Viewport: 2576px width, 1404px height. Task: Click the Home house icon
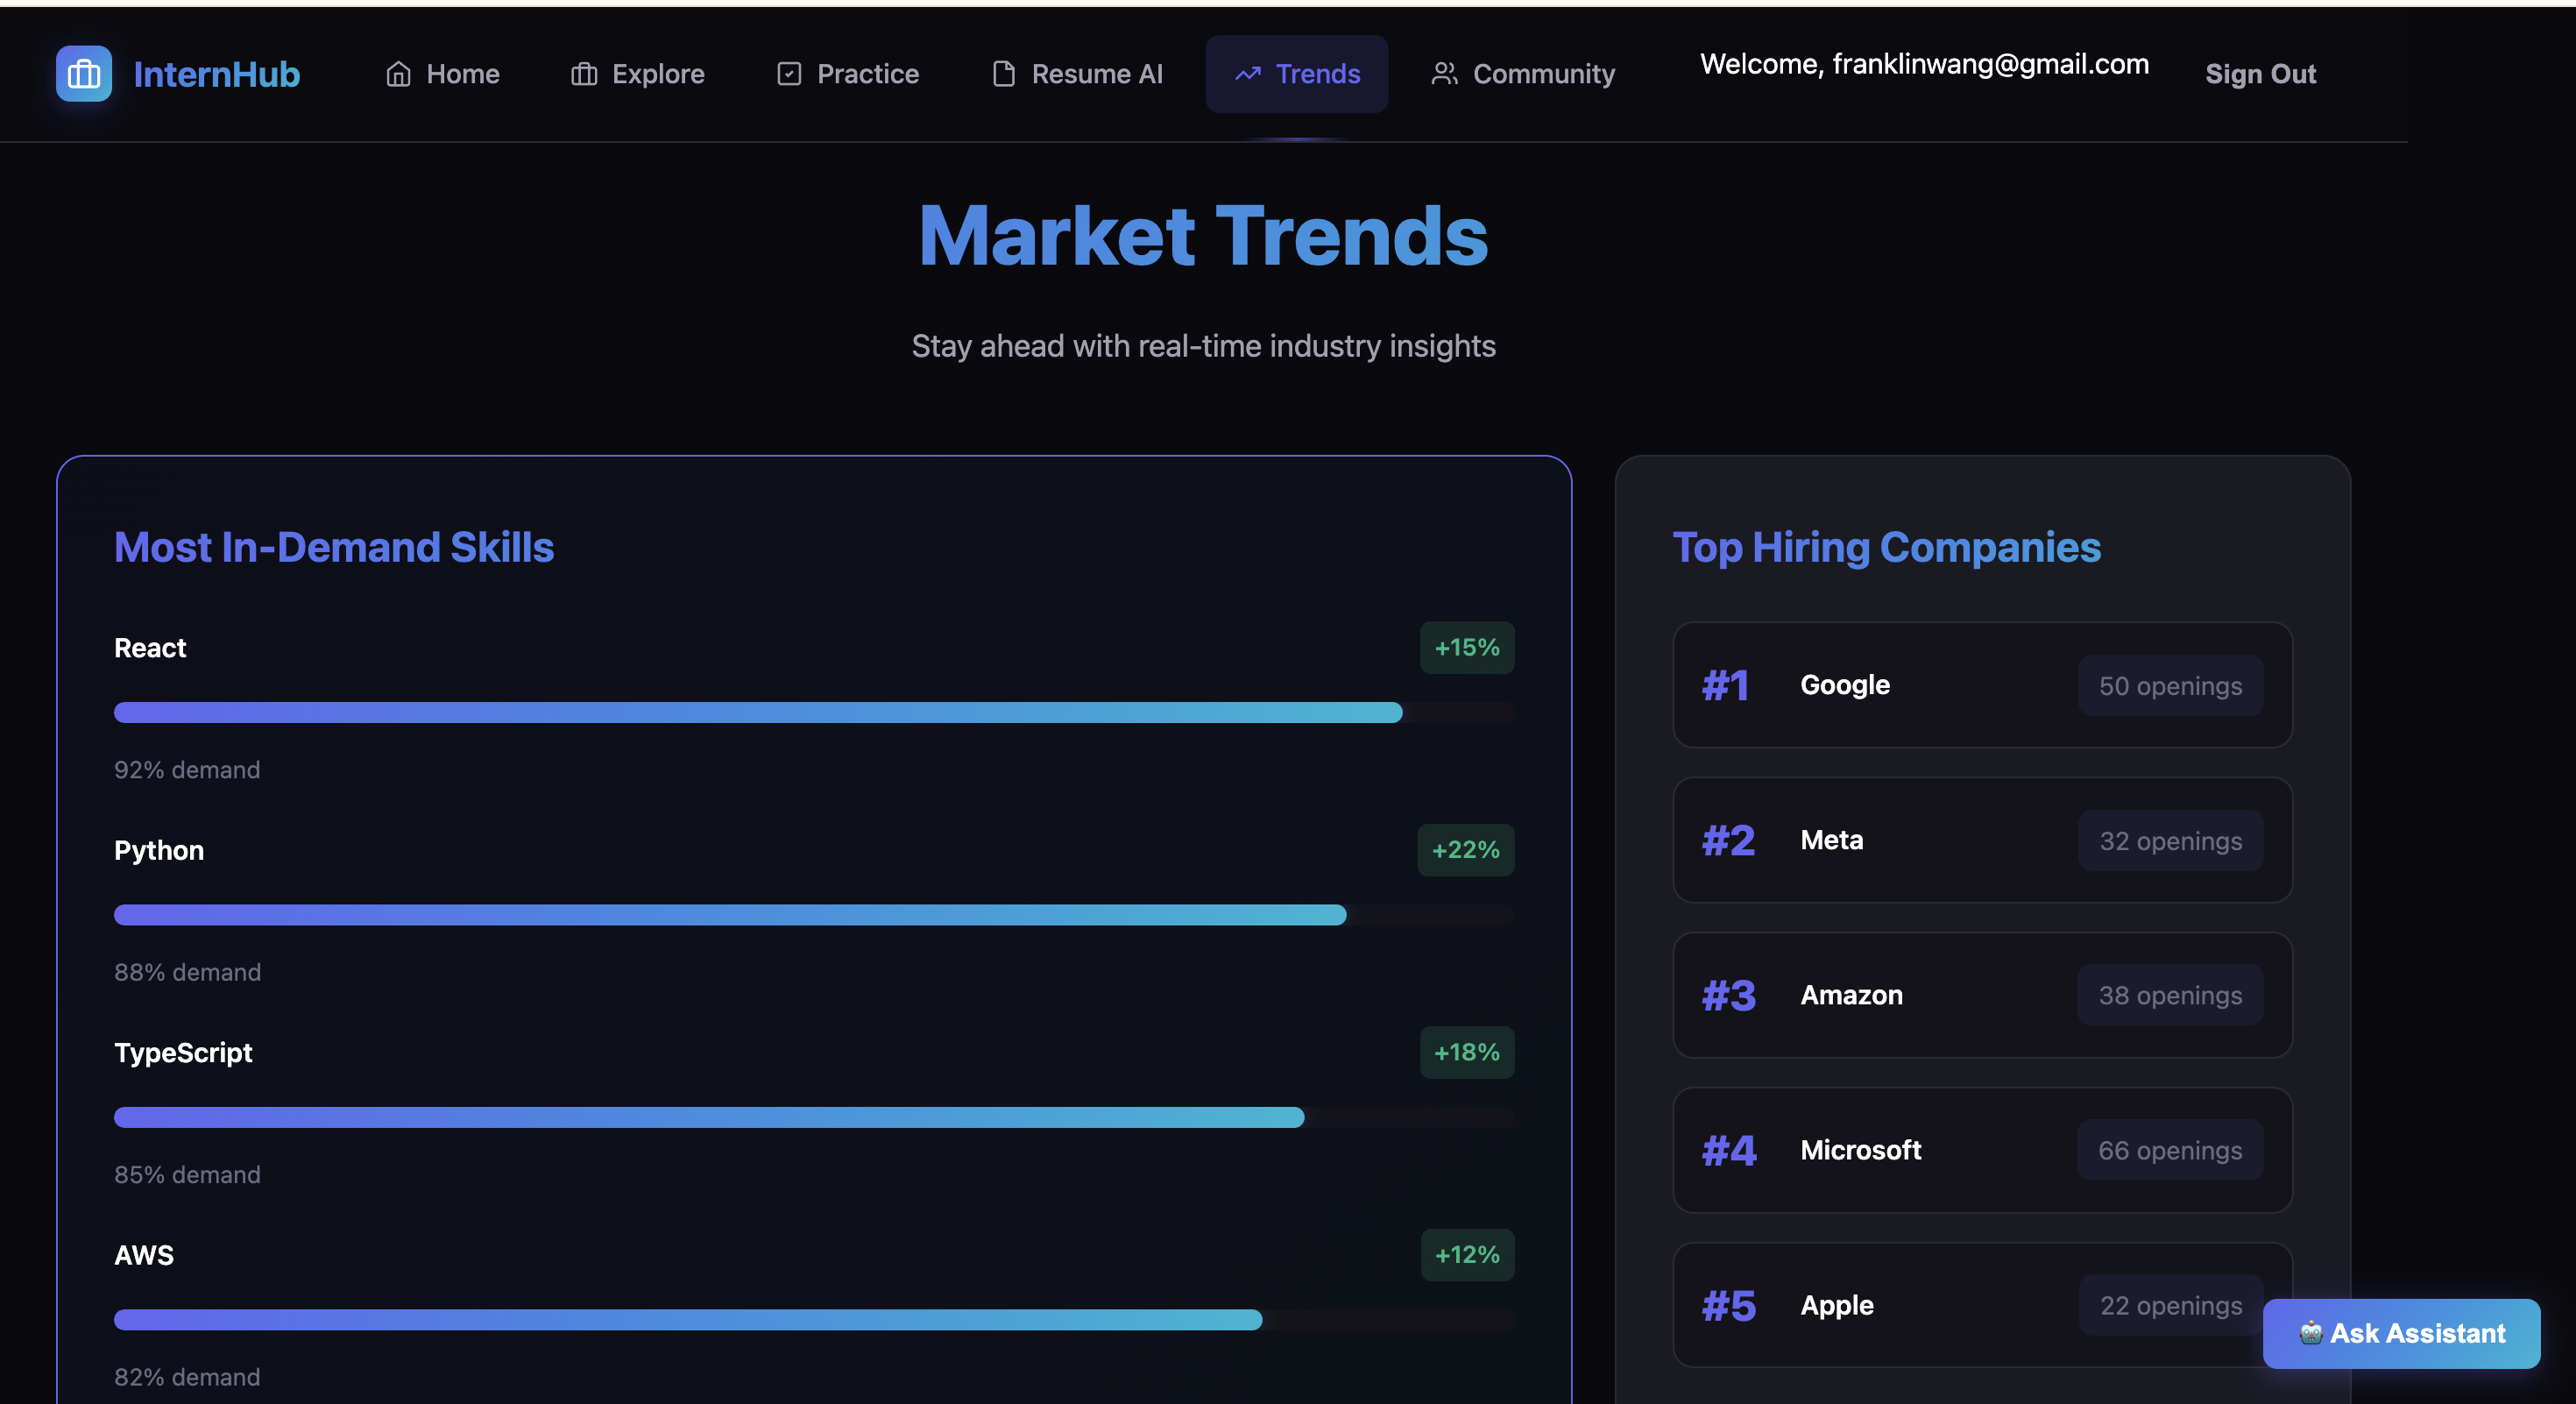(x=398, y=74)
